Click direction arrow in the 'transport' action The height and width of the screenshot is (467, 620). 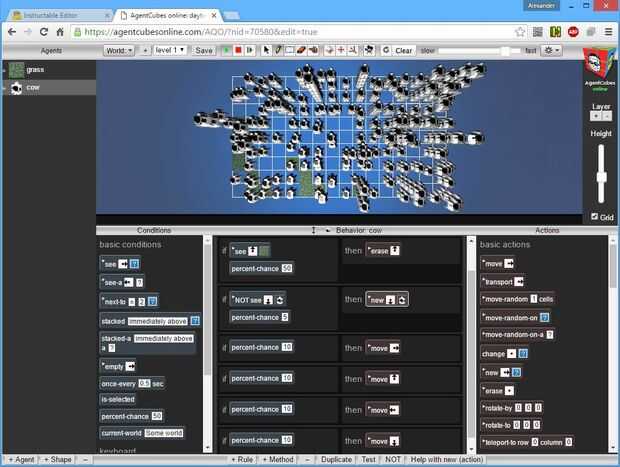pos(519,282)
